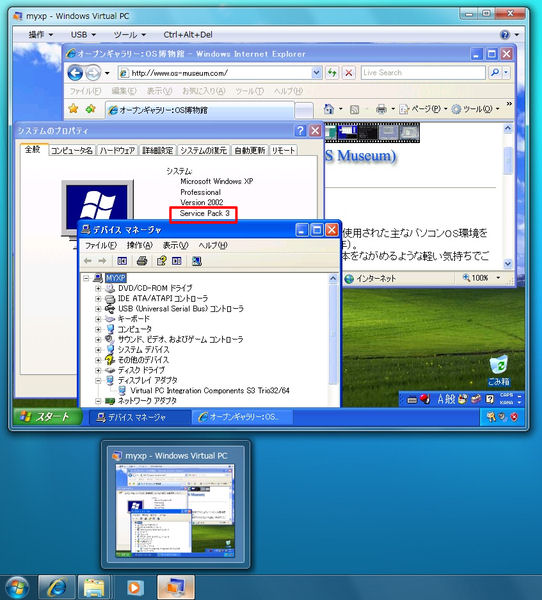542x600 pixels.
Task: Expand DVD/CD-ROM drives node
Action: pos(98,288)
